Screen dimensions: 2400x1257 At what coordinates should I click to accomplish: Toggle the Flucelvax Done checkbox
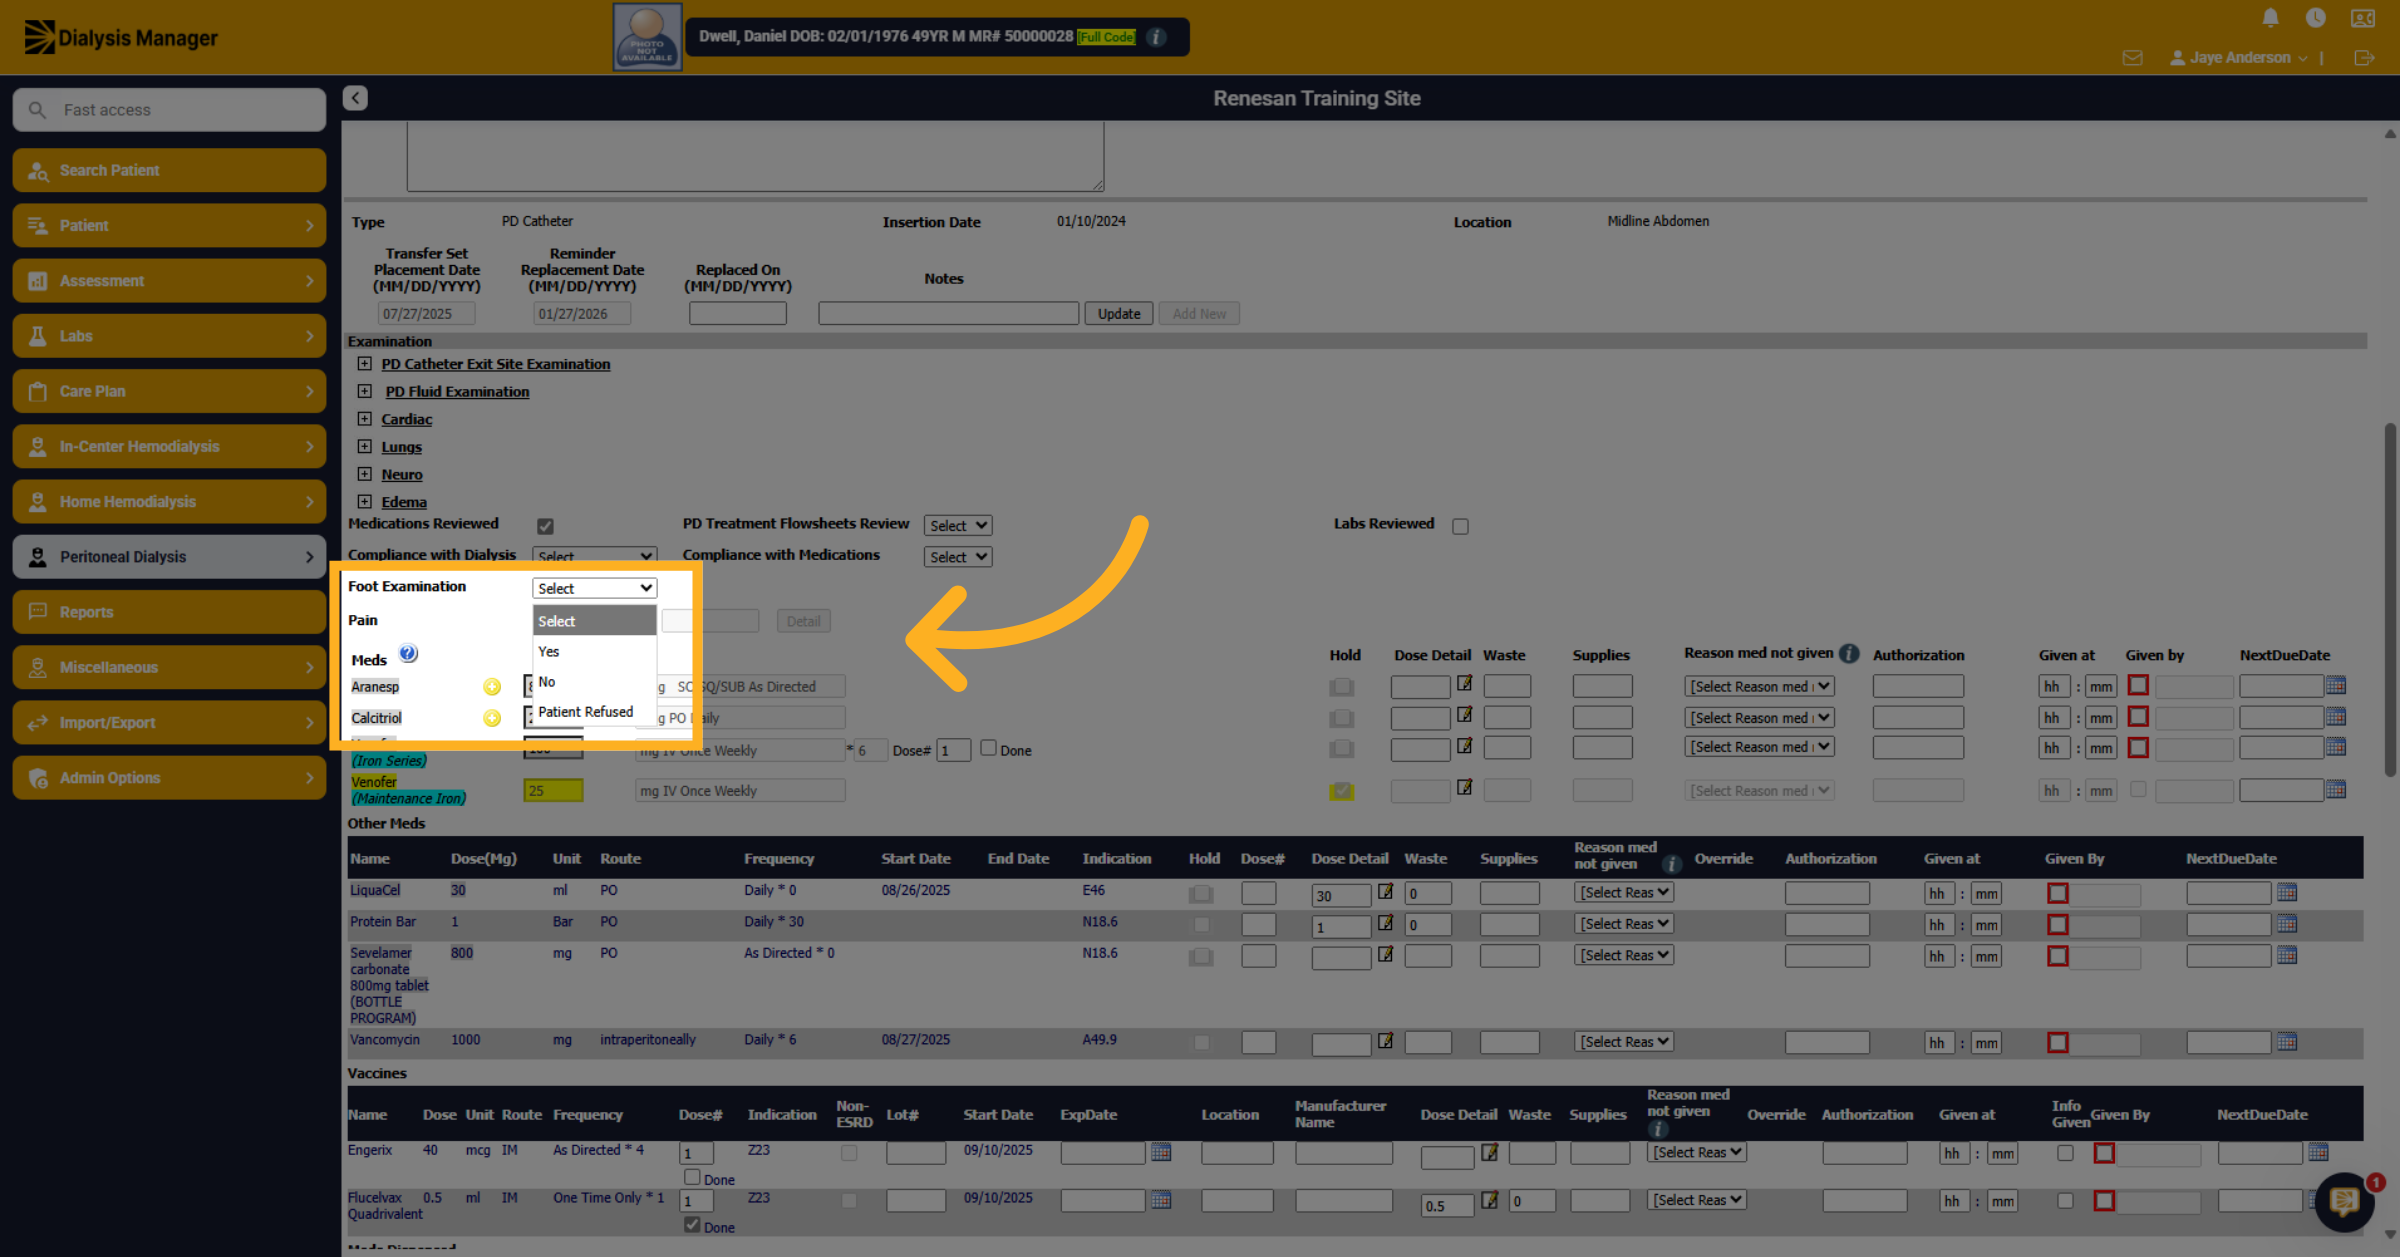coord(692,1224)
